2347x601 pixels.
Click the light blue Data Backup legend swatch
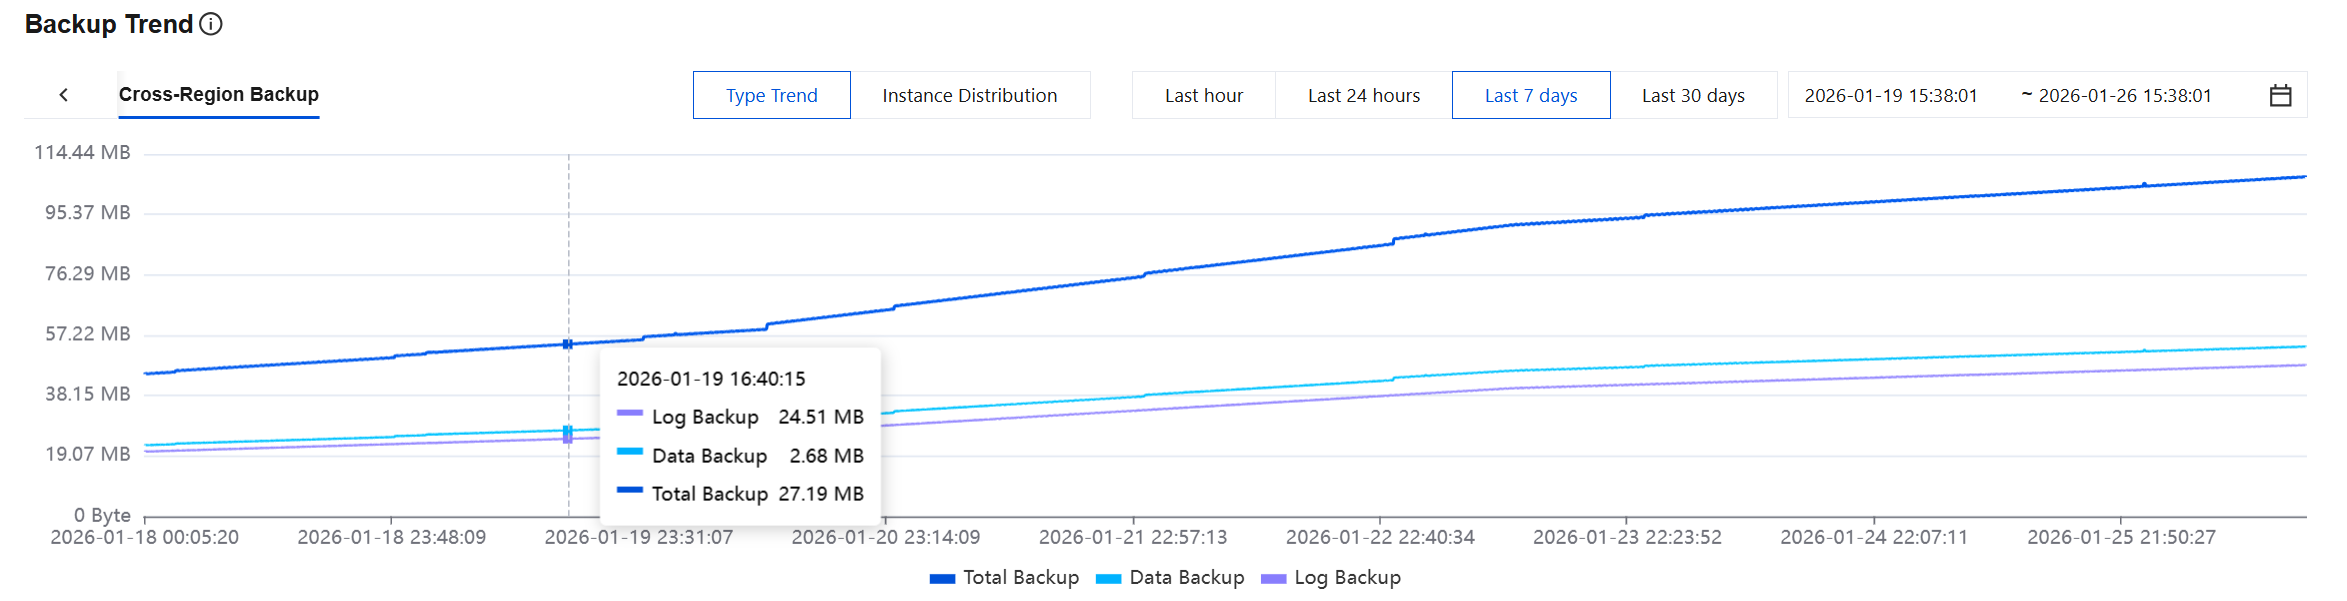[x=1108, y=579]
